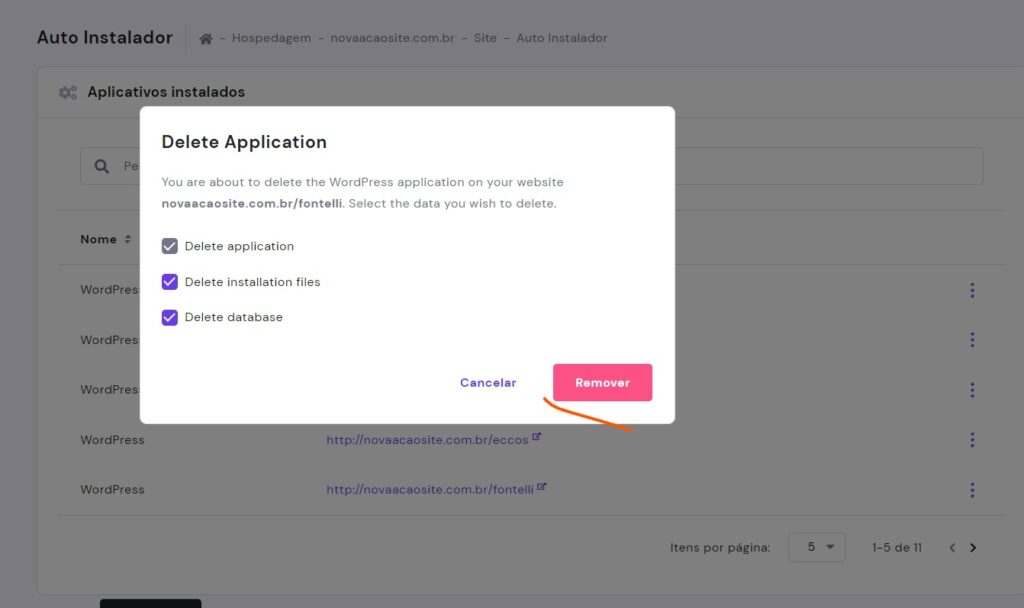Sort the list by Nome column
Image resolution: width=1024 pixels, height=608 pixels.
[106, 240]
